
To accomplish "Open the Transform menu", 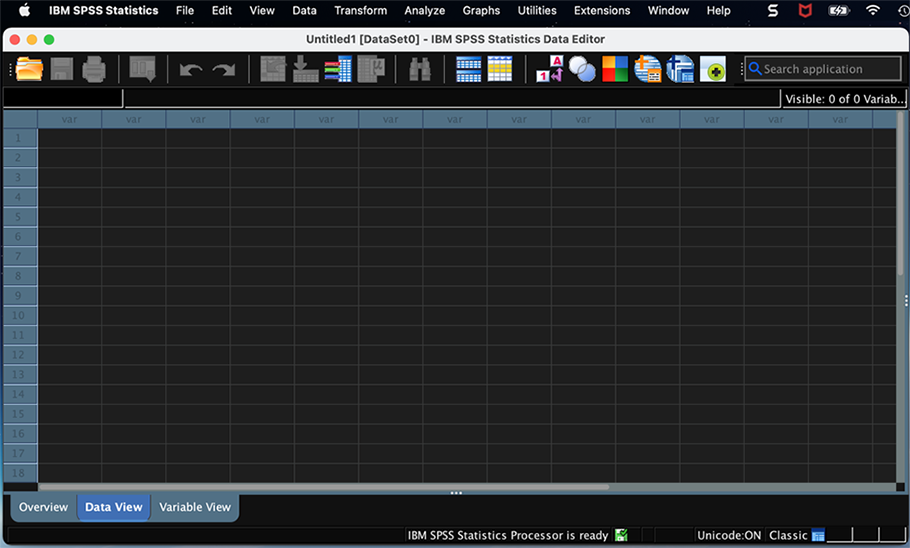I will pos(360,10).
